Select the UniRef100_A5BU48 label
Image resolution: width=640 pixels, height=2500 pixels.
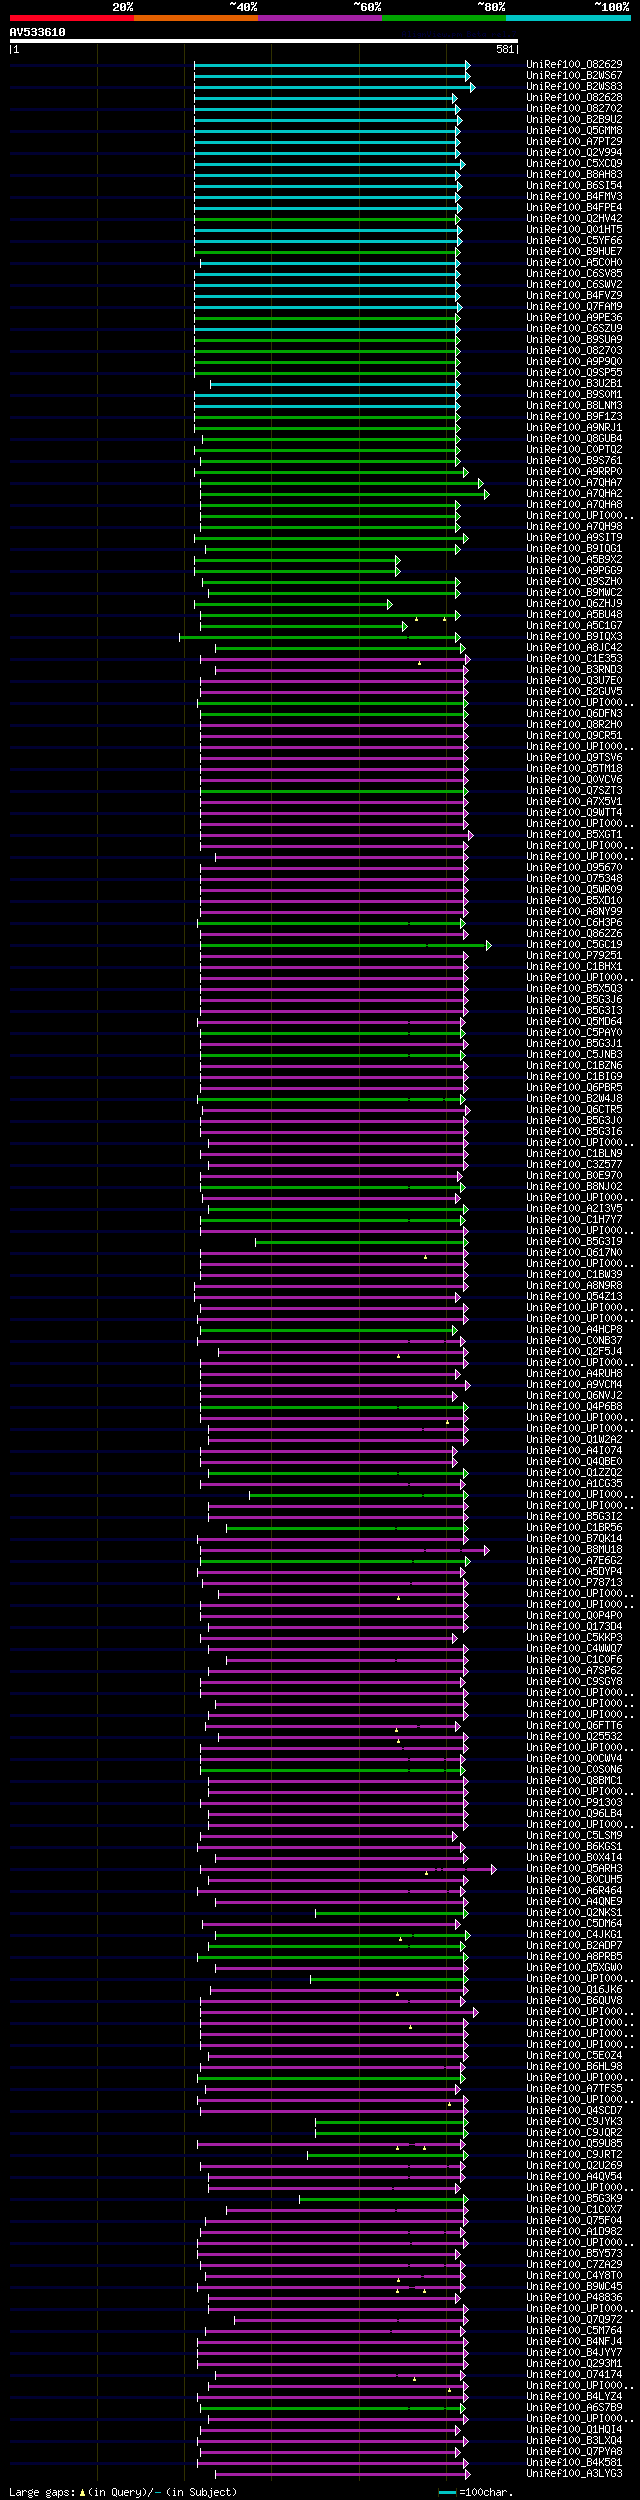574,615
